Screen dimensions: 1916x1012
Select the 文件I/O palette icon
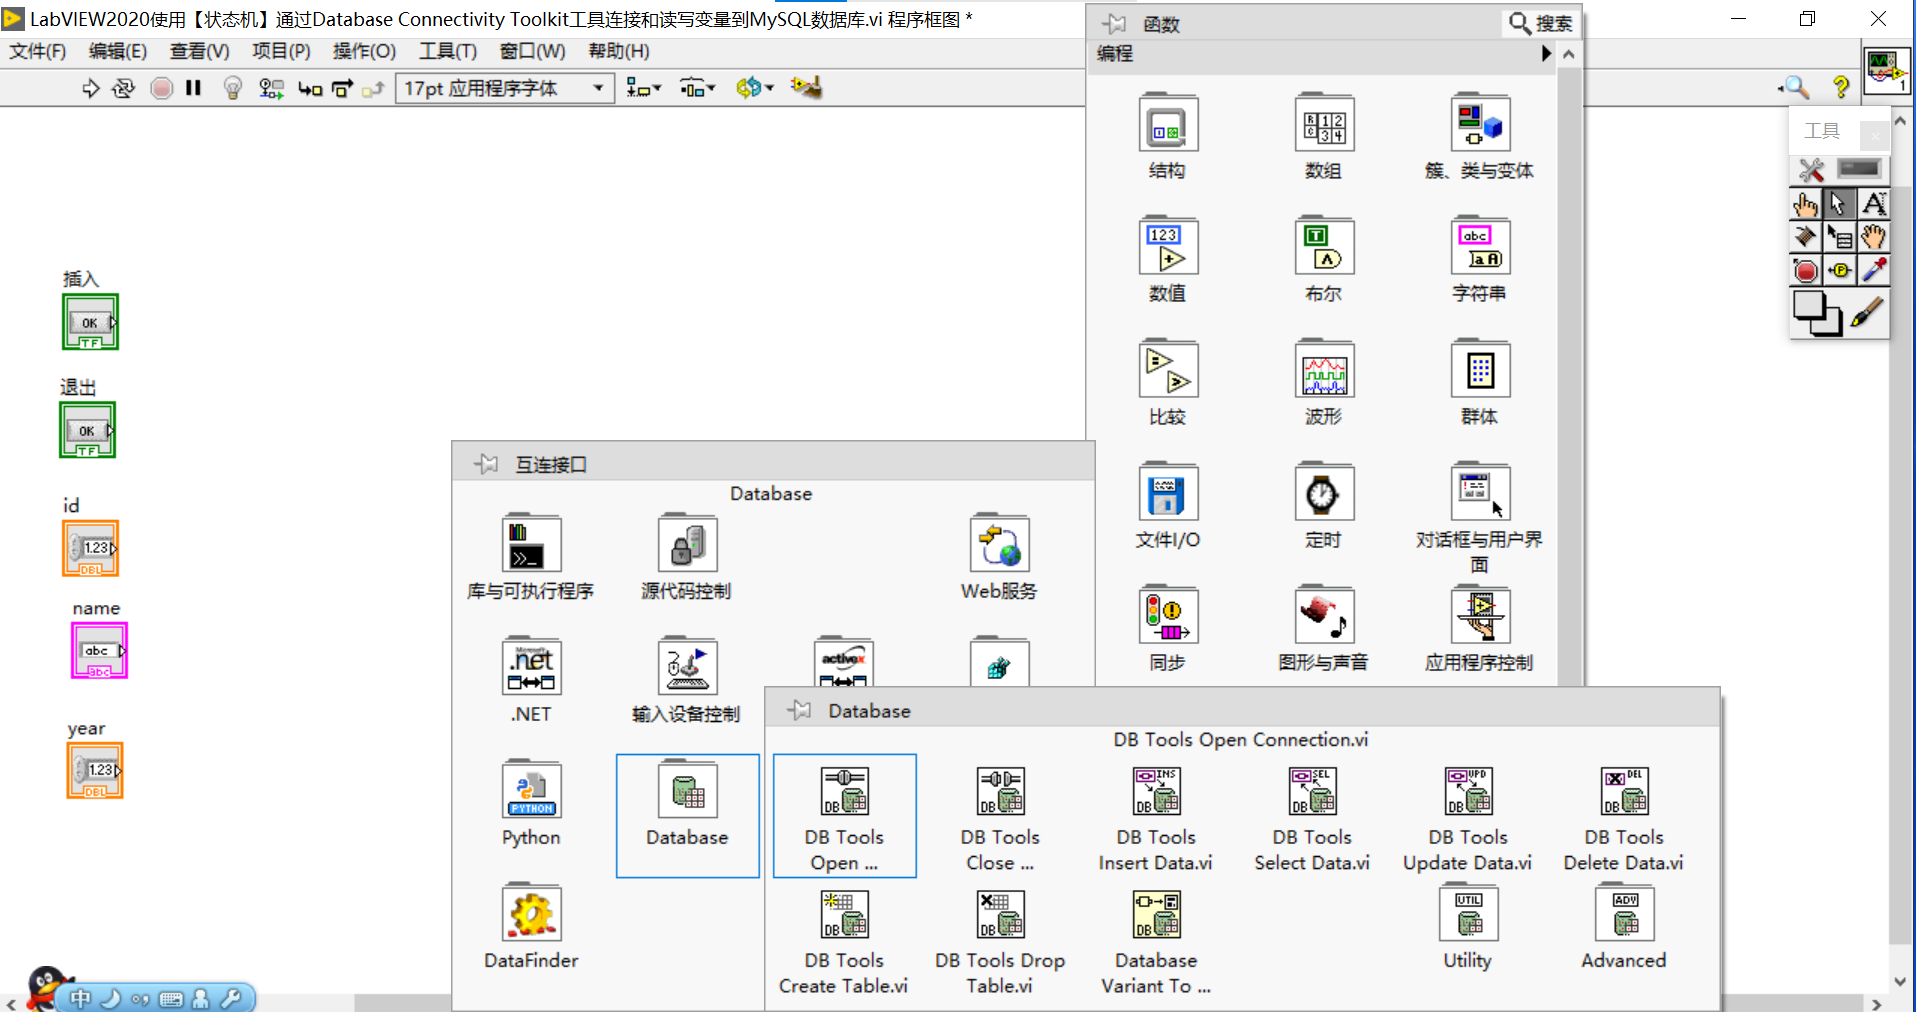click(1166, 492)
